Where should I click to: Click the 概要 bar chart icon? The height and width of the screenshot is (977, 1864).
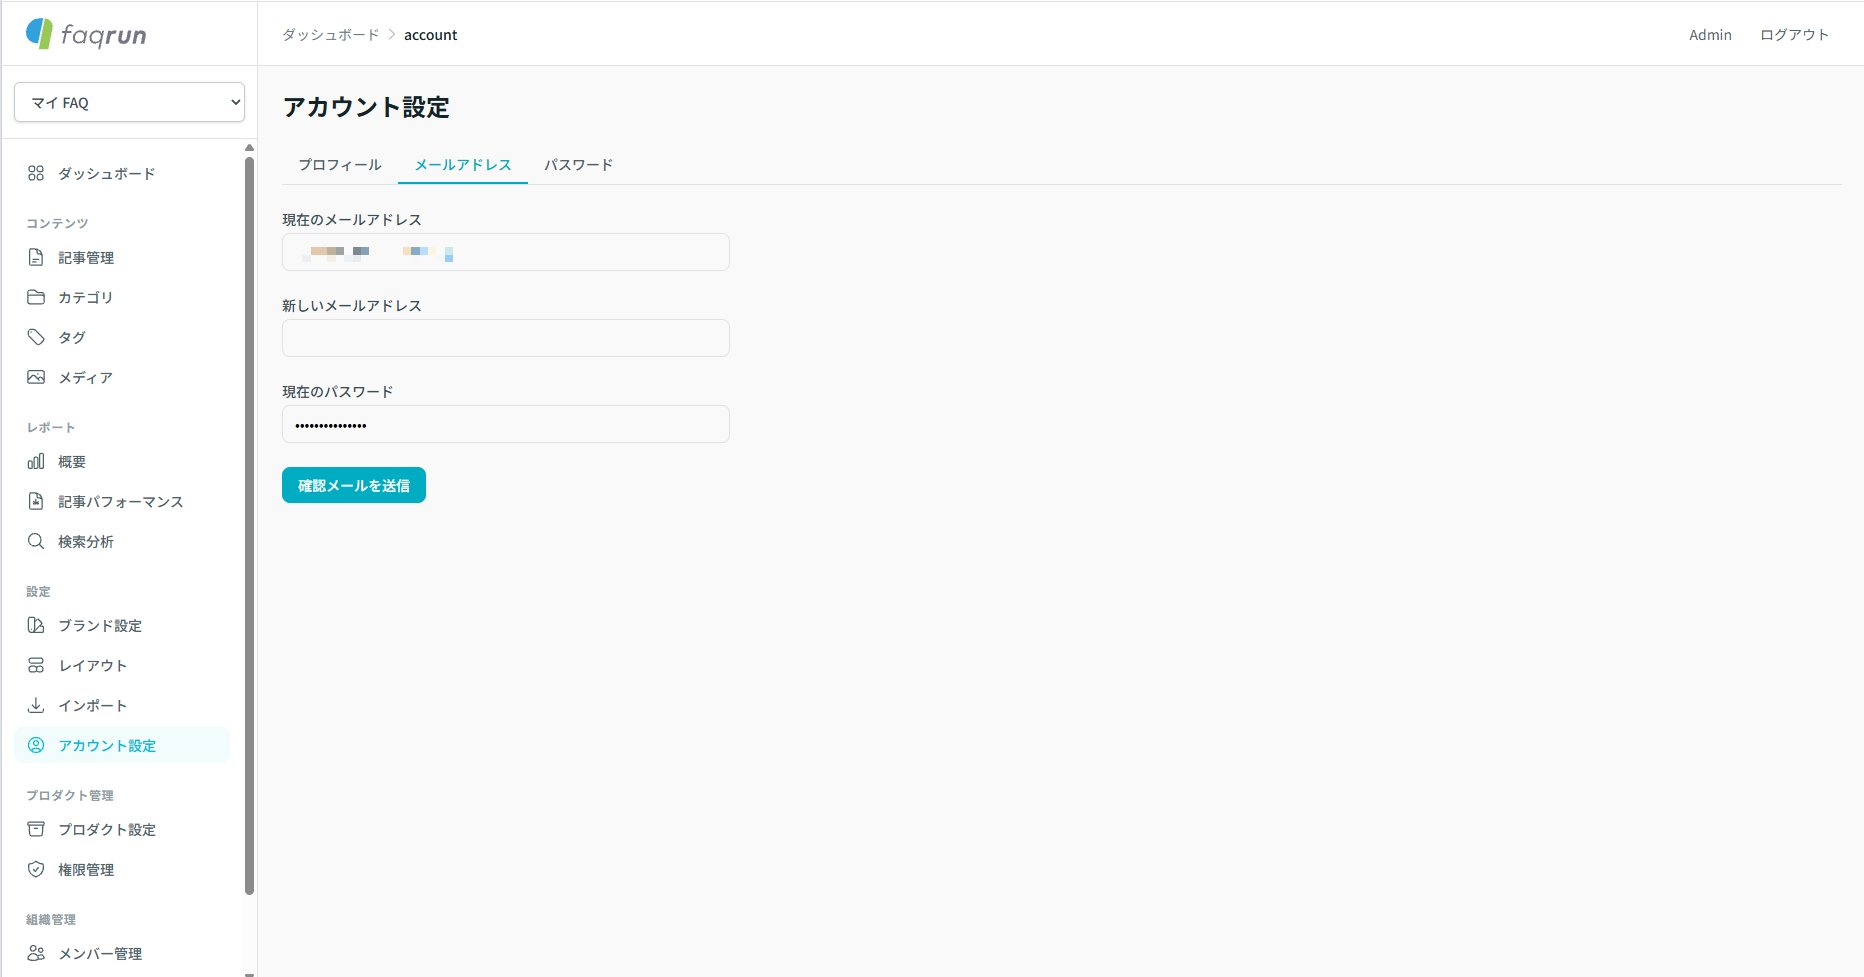click(36, 461)
